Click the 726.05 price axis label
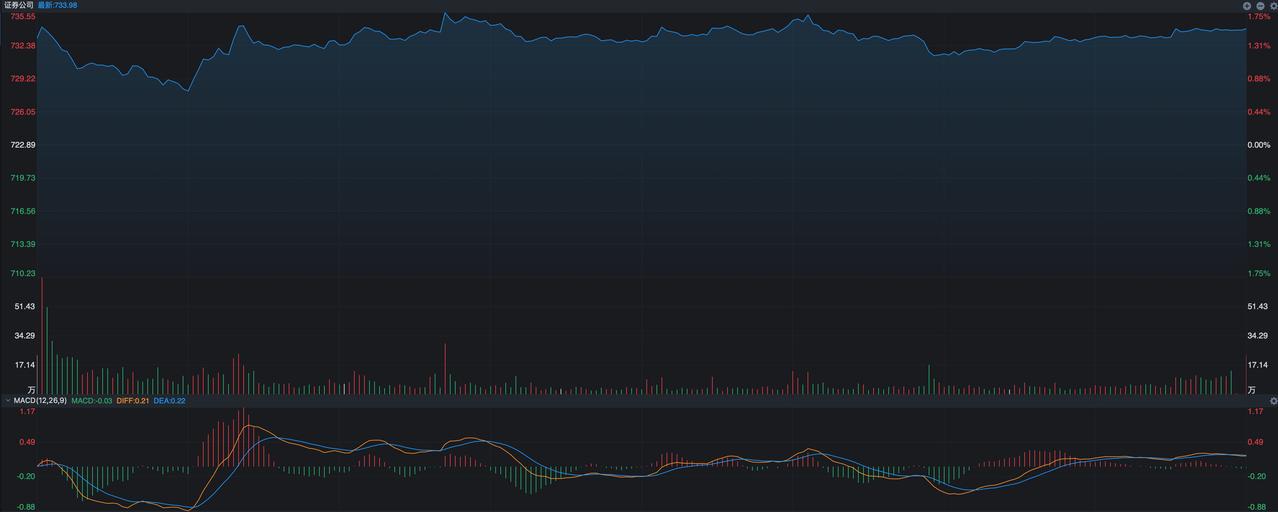This screenshot has height=512, width=1278. (x=23, y=112)
